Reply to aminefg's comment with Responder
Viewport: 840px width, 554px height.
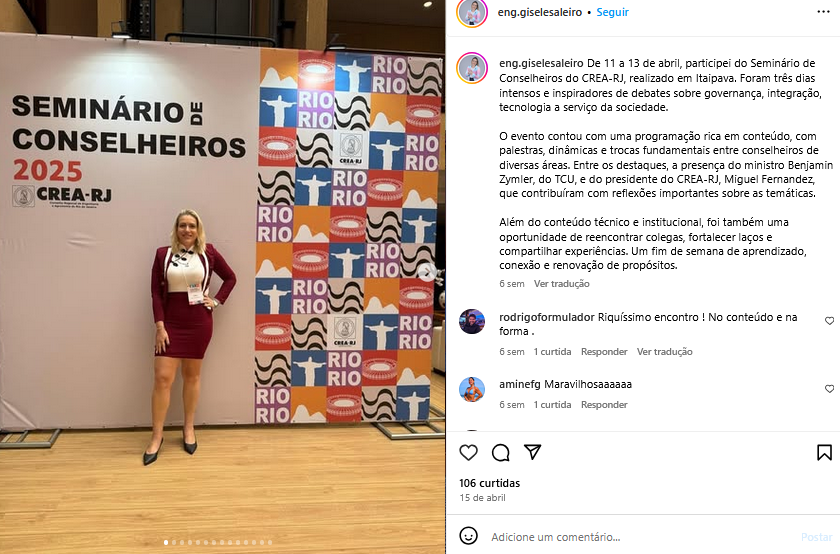pos(604,405)
